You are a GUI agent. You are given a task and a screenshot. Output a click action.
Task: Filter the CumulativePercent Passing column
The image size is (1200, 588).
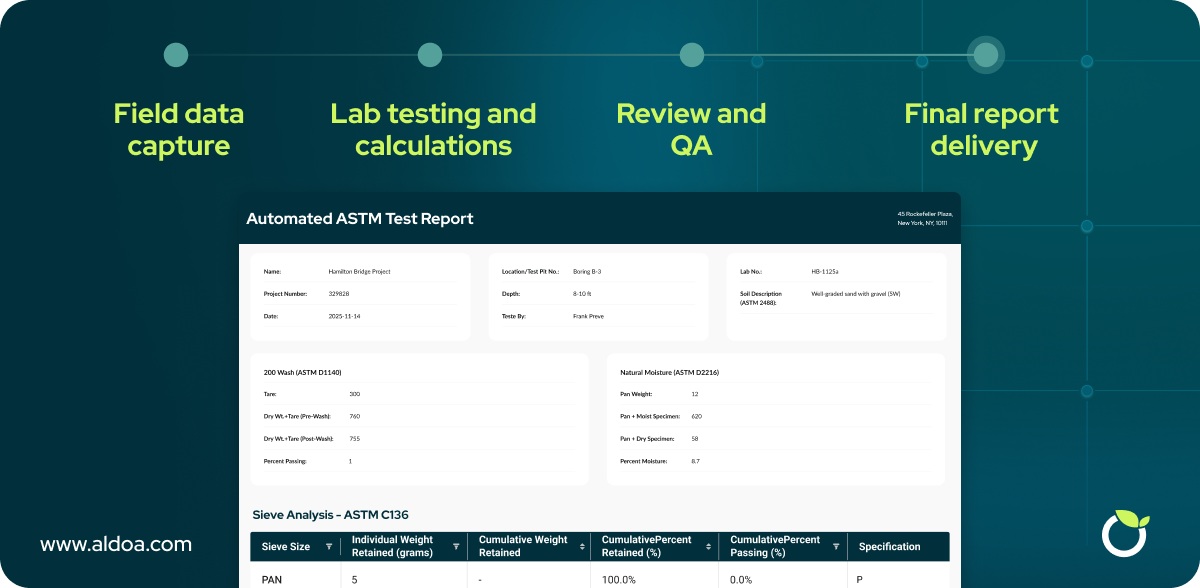838,546
